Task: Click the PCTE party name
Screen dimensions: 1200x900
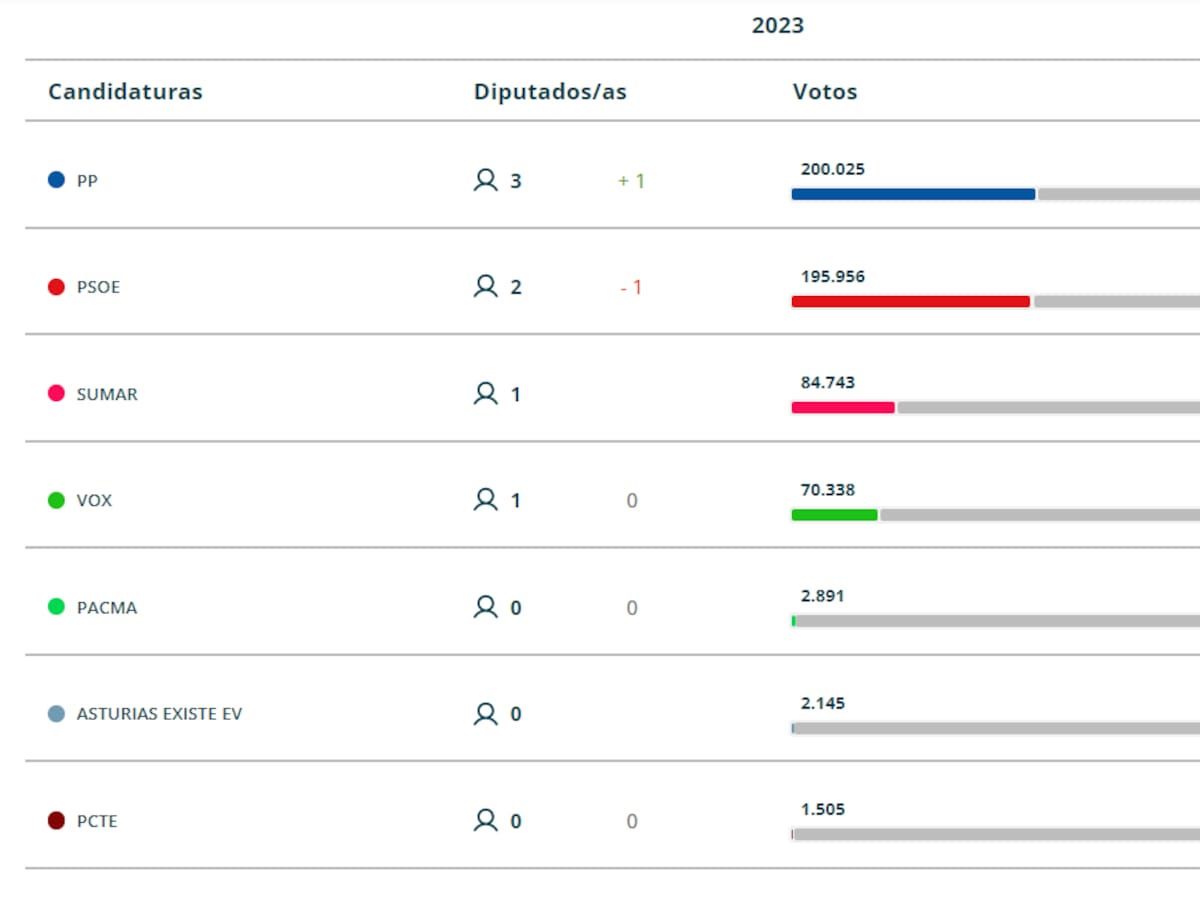Action: [x=97, y=821]
